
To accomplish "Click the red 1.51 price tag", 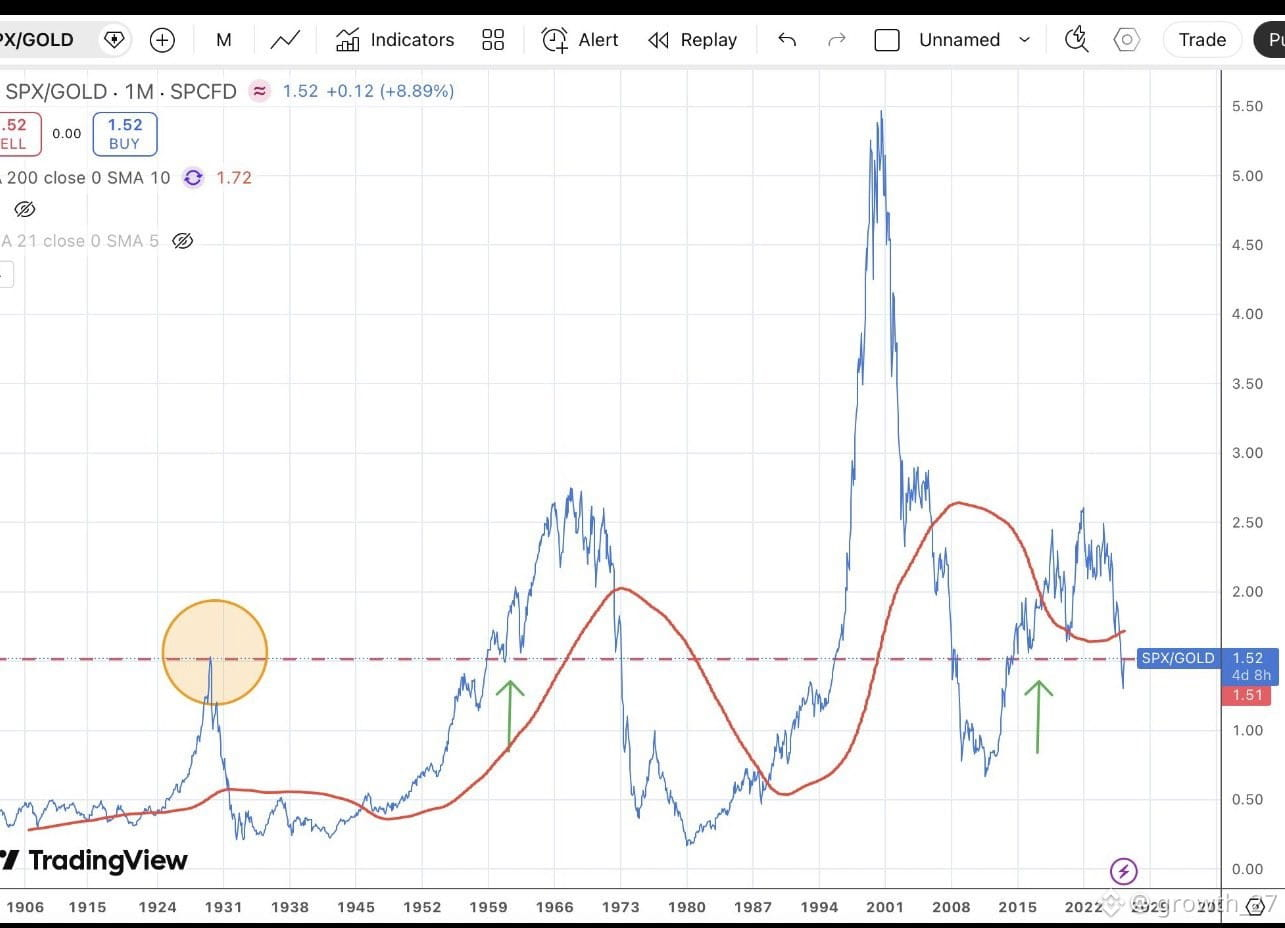I will click(x=1247, y=695).
